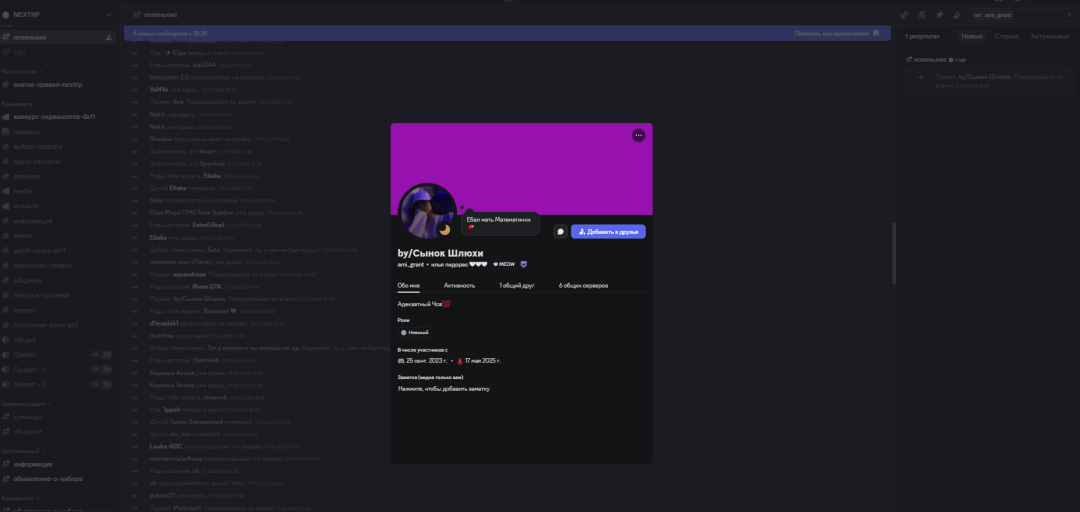
Task: Click invite icon on новенькие channel
Action: [x=109, y=37]
